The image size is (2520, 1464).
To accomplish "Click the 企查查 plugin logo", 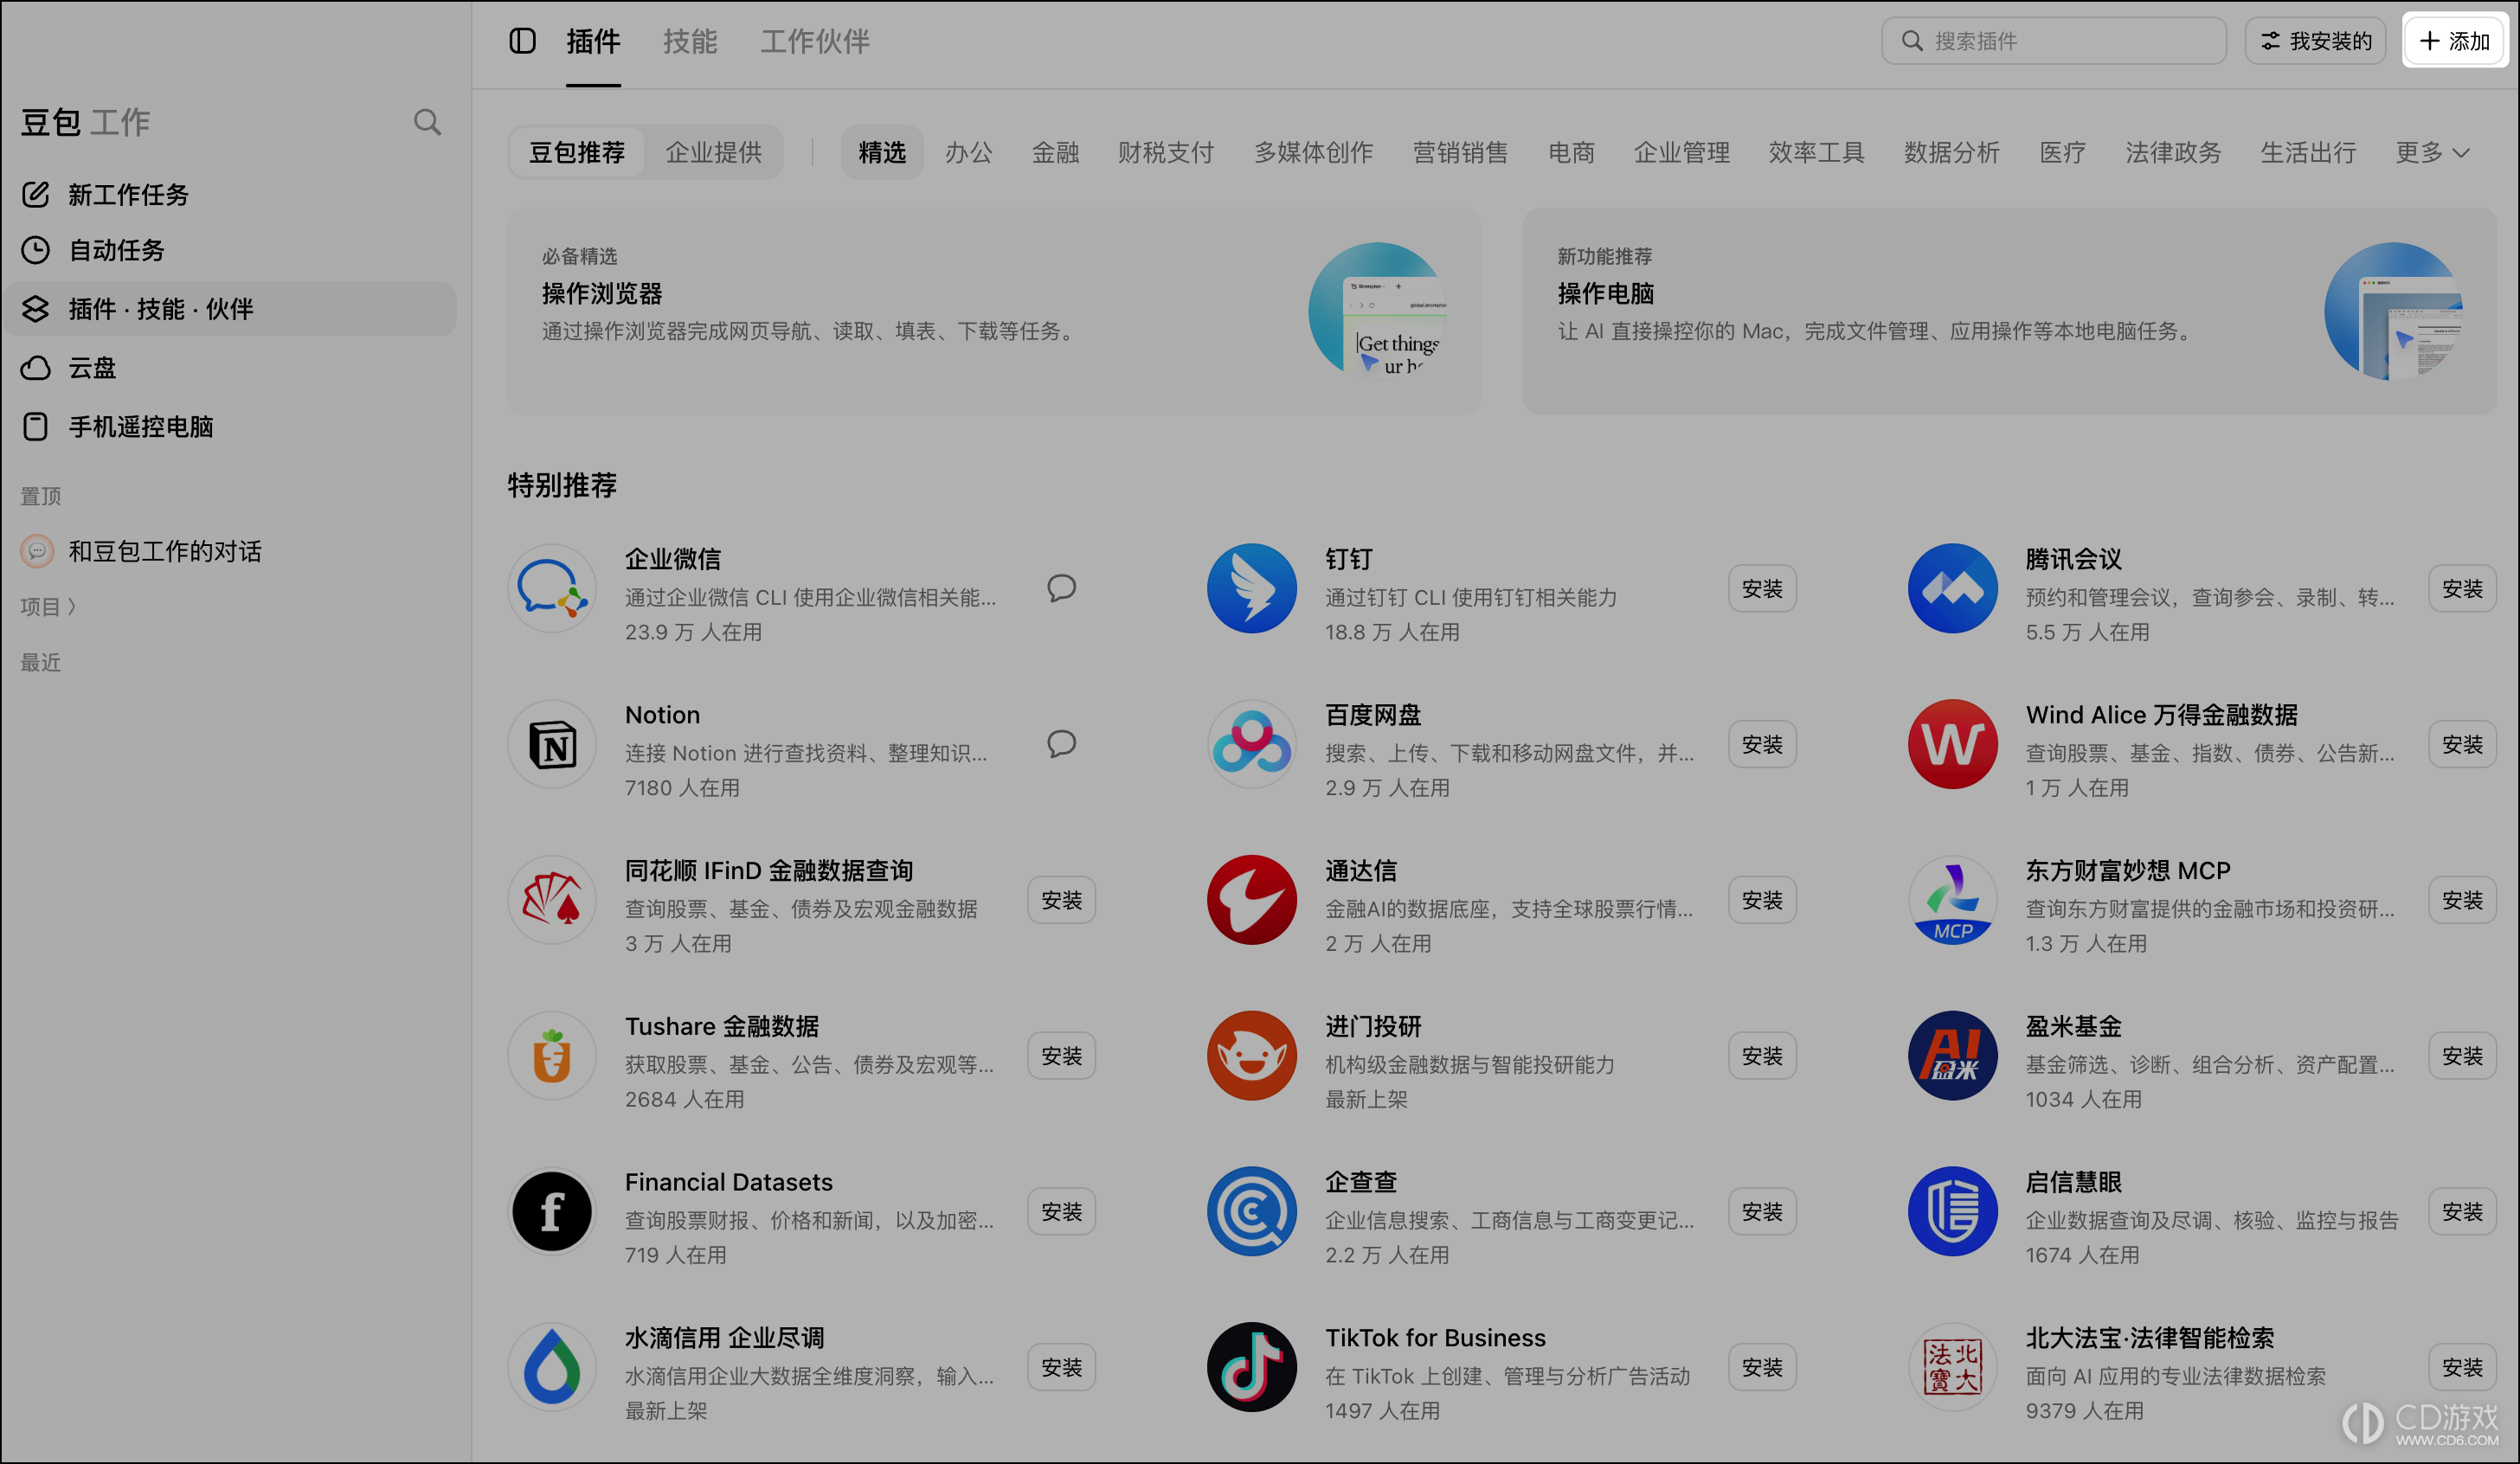I will [x=1251, y=1212].
